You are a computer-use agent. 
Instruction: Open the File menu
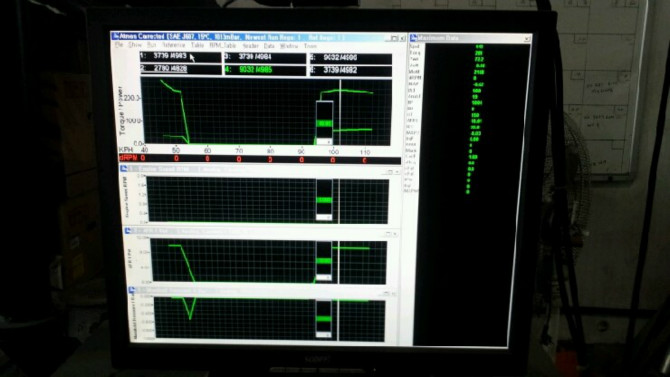pos(119,44)
